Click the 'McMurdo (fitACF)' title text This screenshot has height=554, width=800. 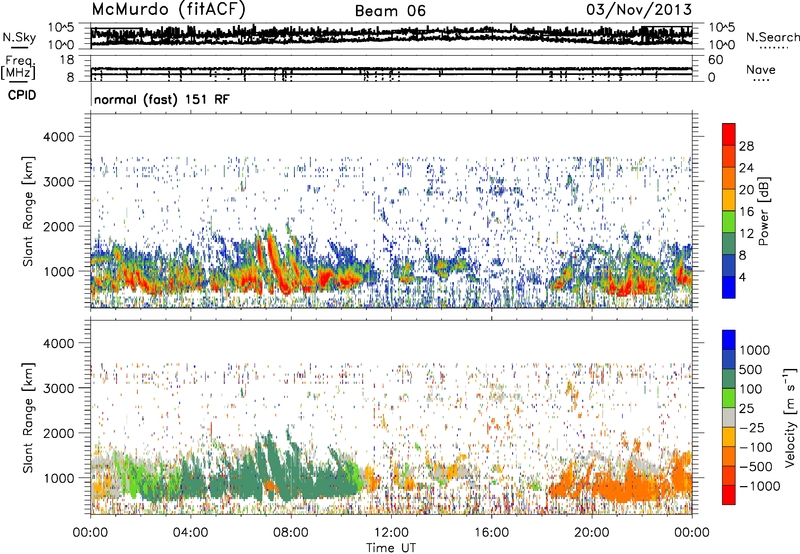[x=168, y=10]
